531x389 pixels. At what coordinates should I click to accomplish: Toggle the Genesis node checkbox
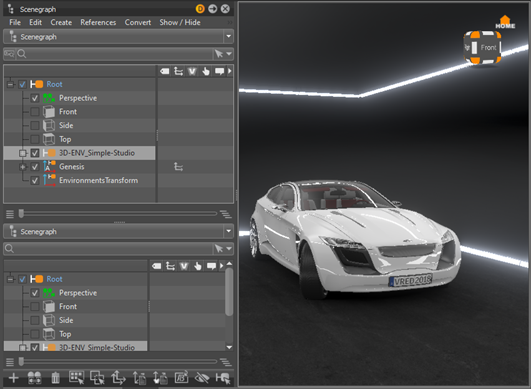point(35,167)
